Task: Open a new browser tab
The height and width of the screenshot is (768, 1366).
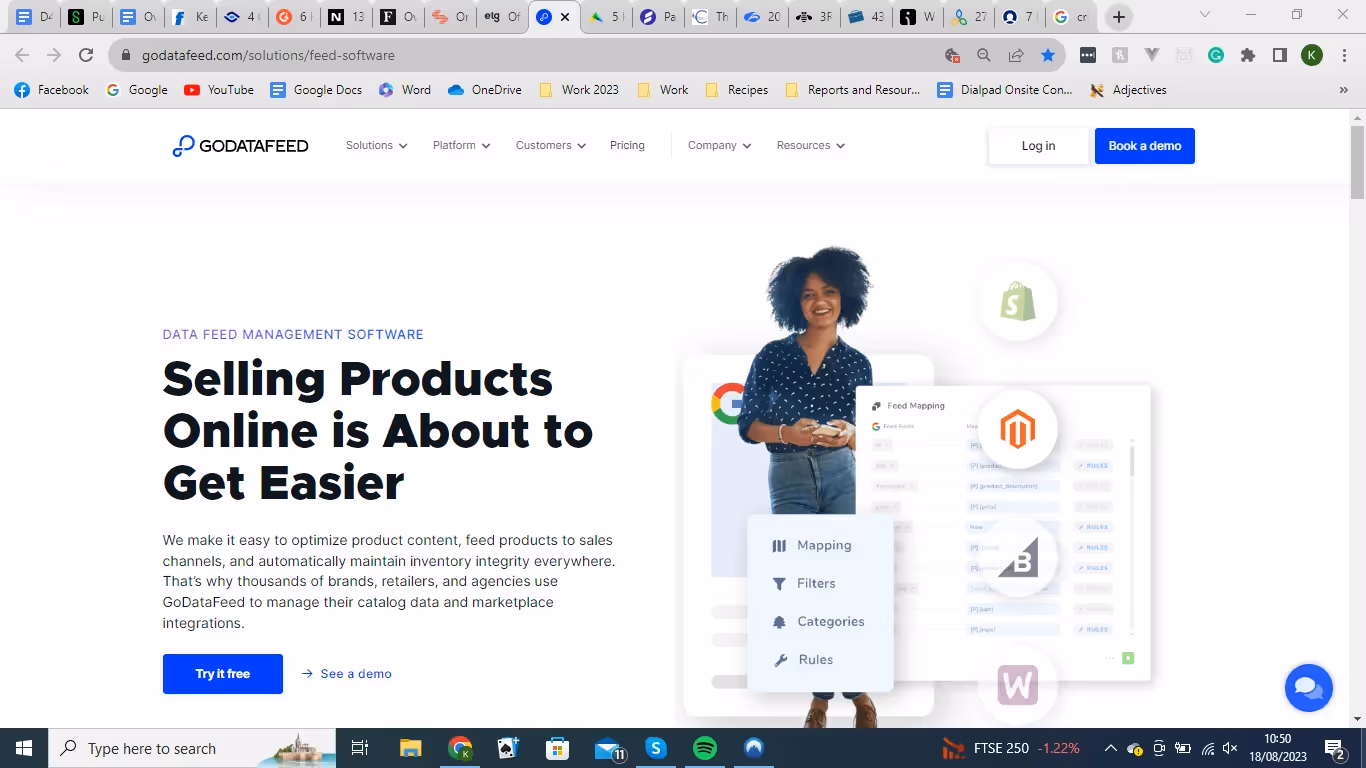Action: tap(1118, 17)
